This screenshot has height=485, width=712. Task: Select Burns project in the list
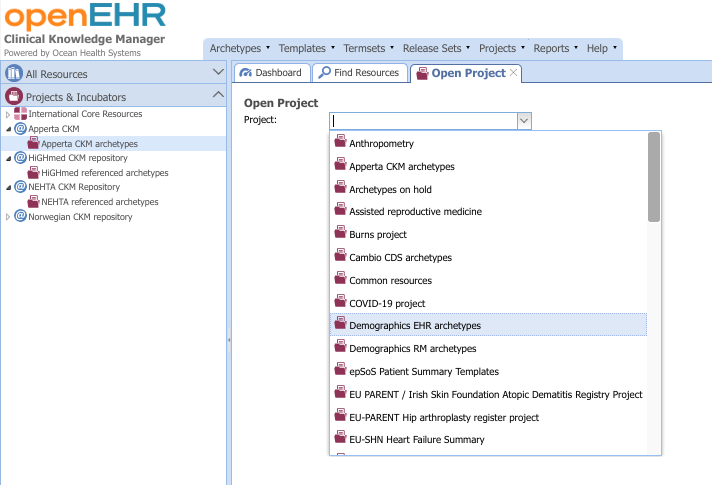click(488, 234)
